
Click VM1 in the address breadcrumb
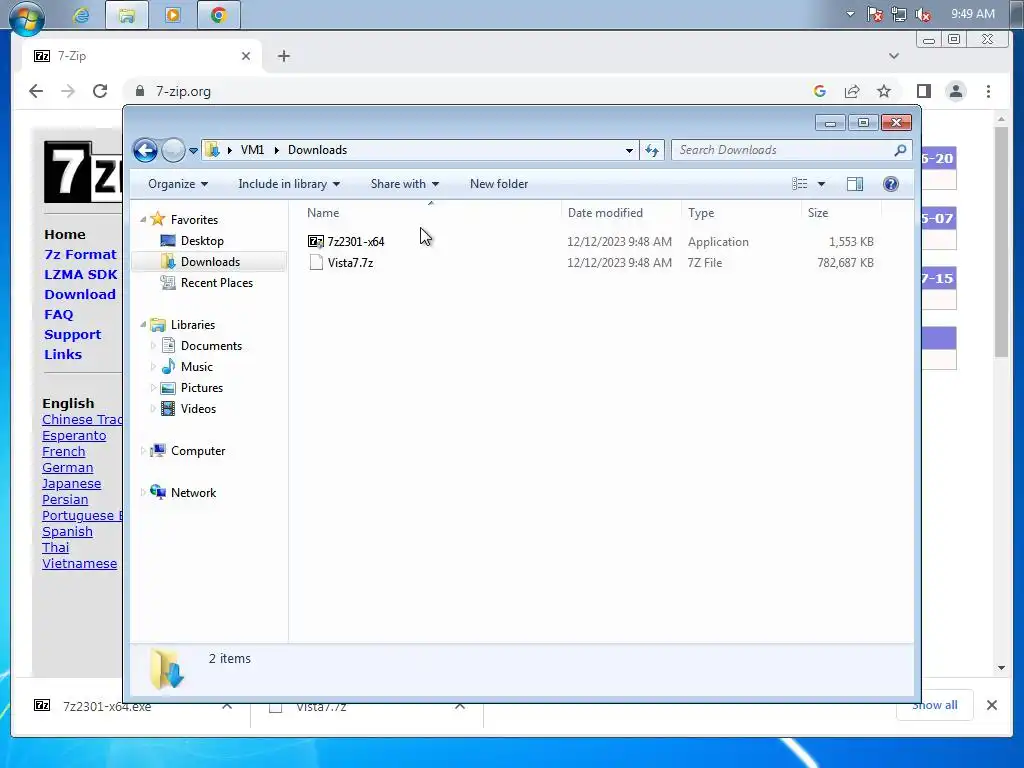pos(252,150)
